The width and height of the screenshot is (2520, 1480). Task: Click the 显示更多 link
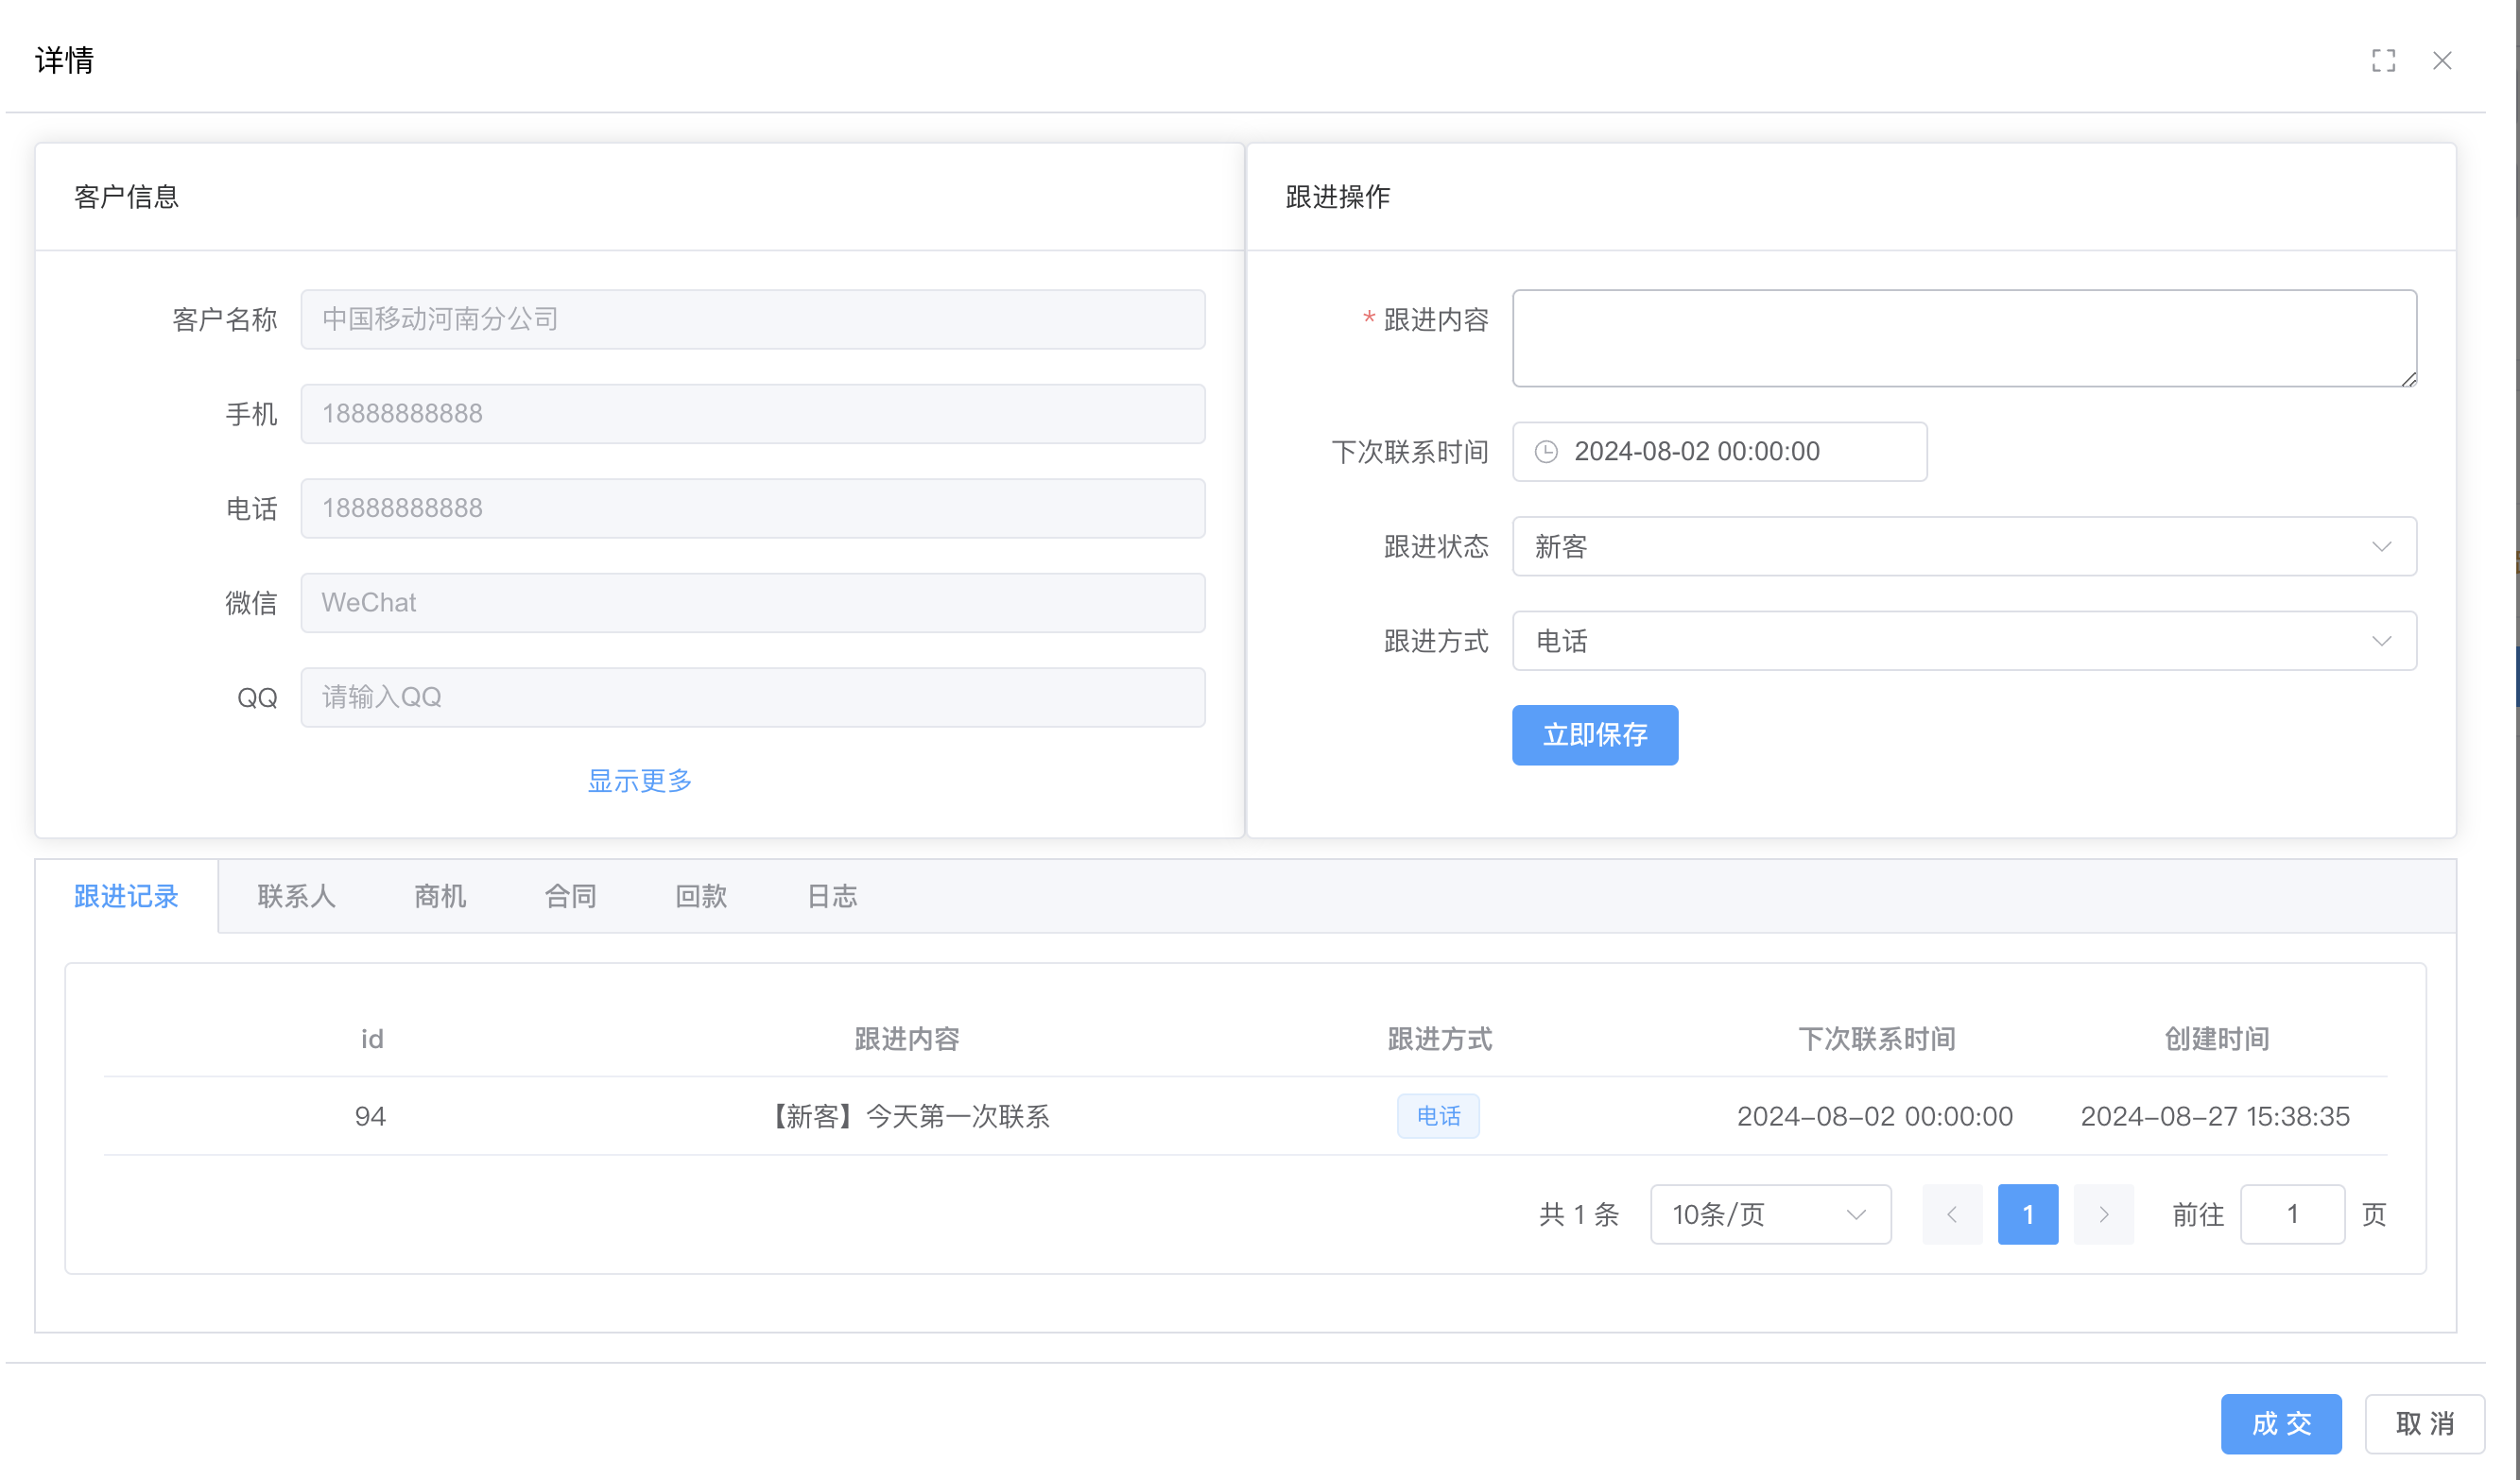[639, 781]
